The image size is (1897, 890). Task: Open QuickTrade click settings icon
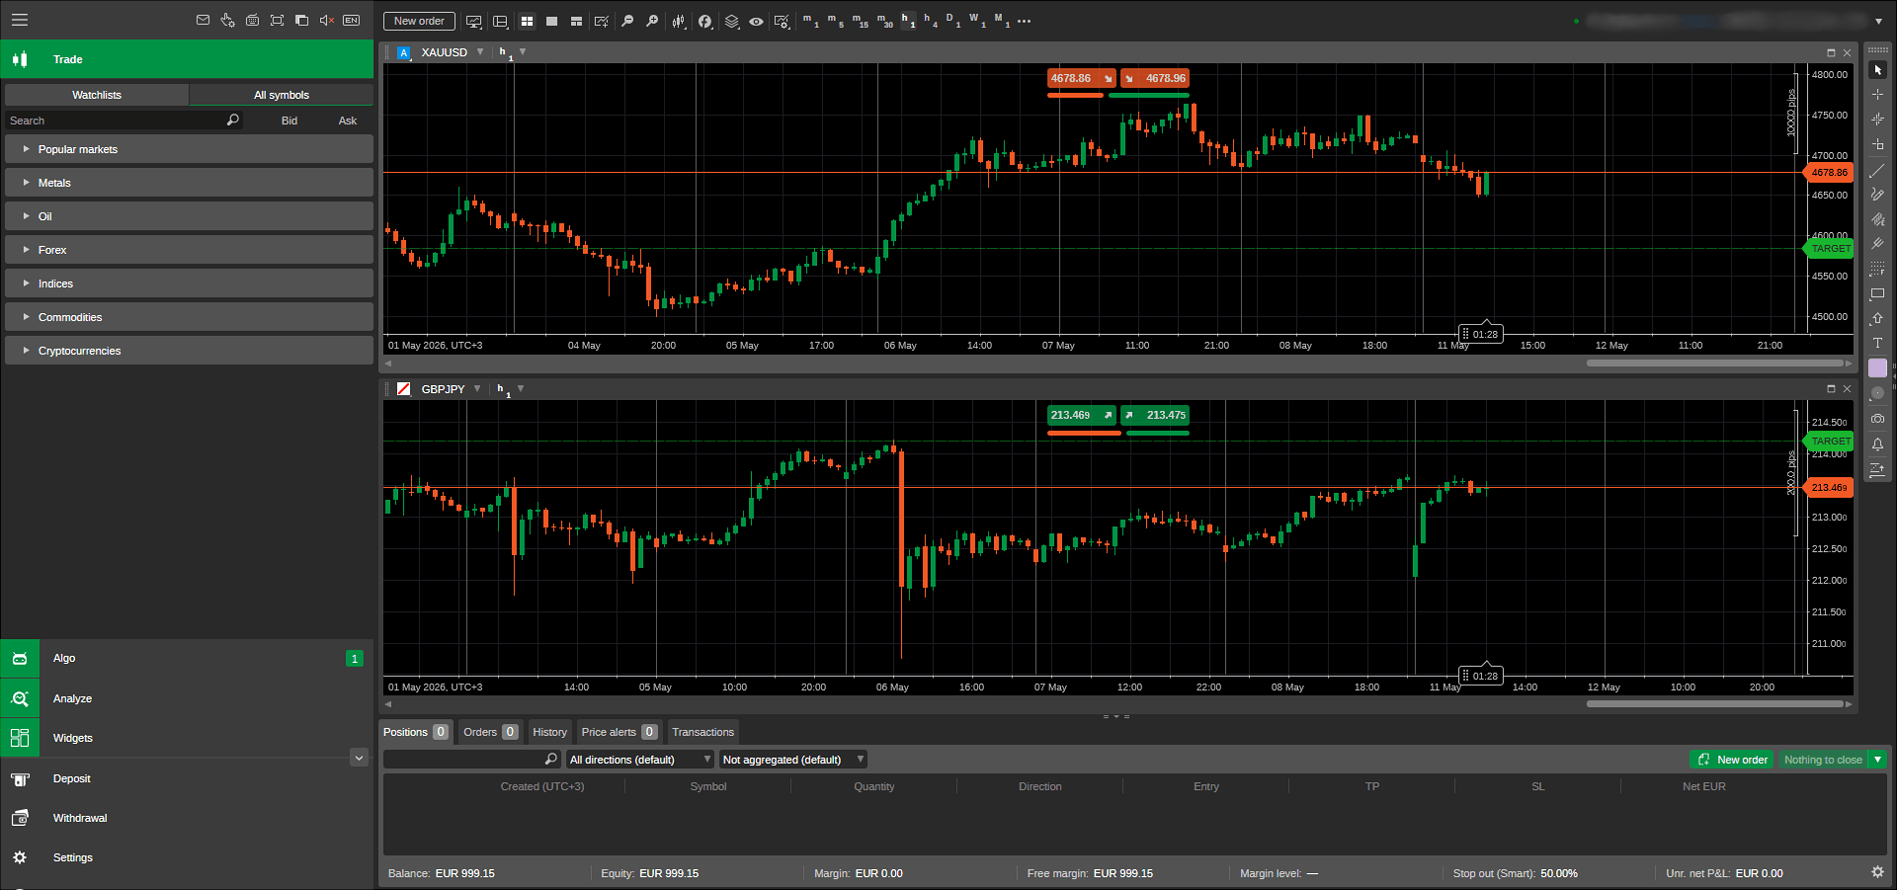pyautogui.click(x=228, y=20)
